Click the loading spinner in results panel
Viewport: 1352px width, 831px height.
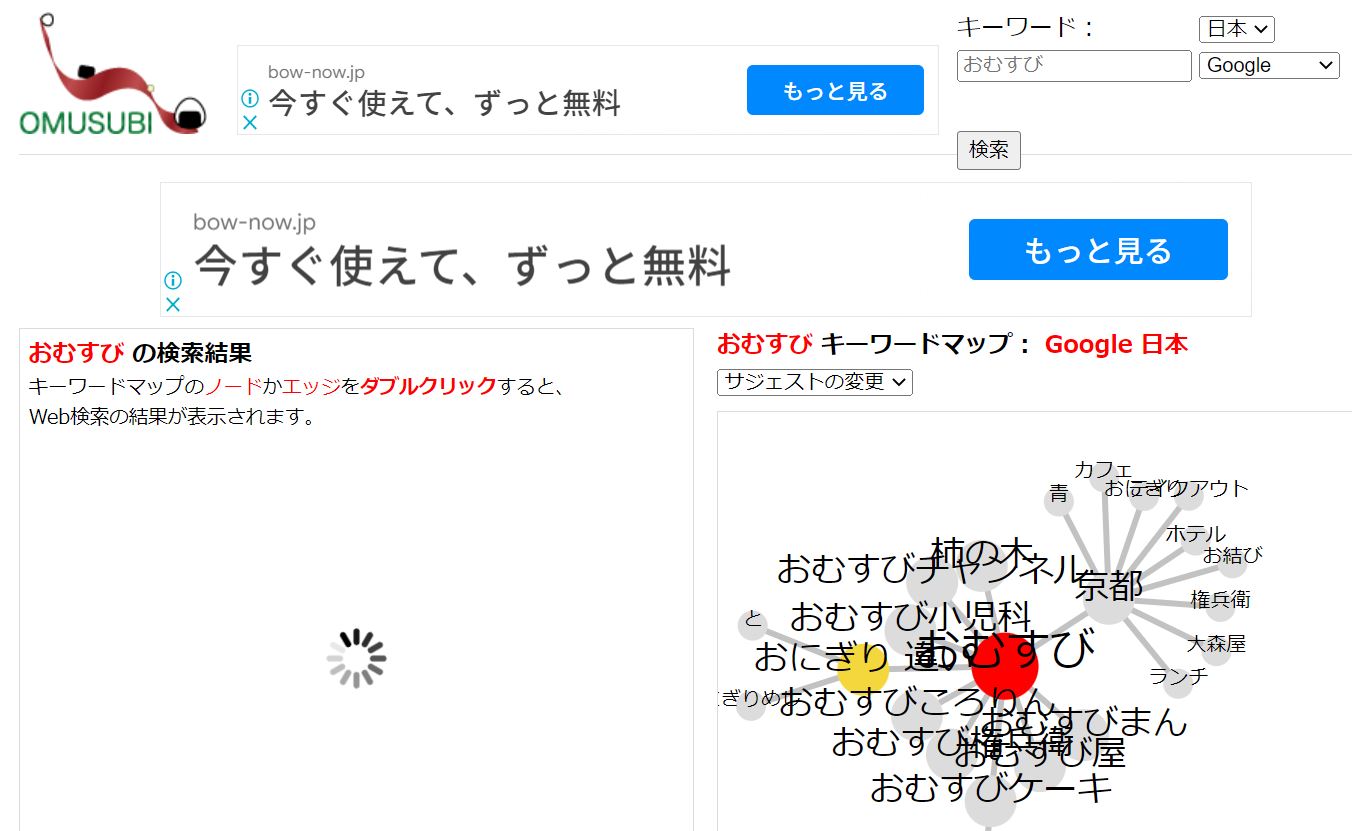(x=356, y=658)
